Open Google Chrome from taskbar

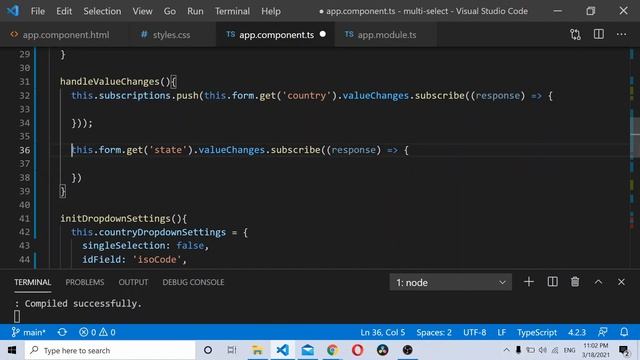click(333, 350)
